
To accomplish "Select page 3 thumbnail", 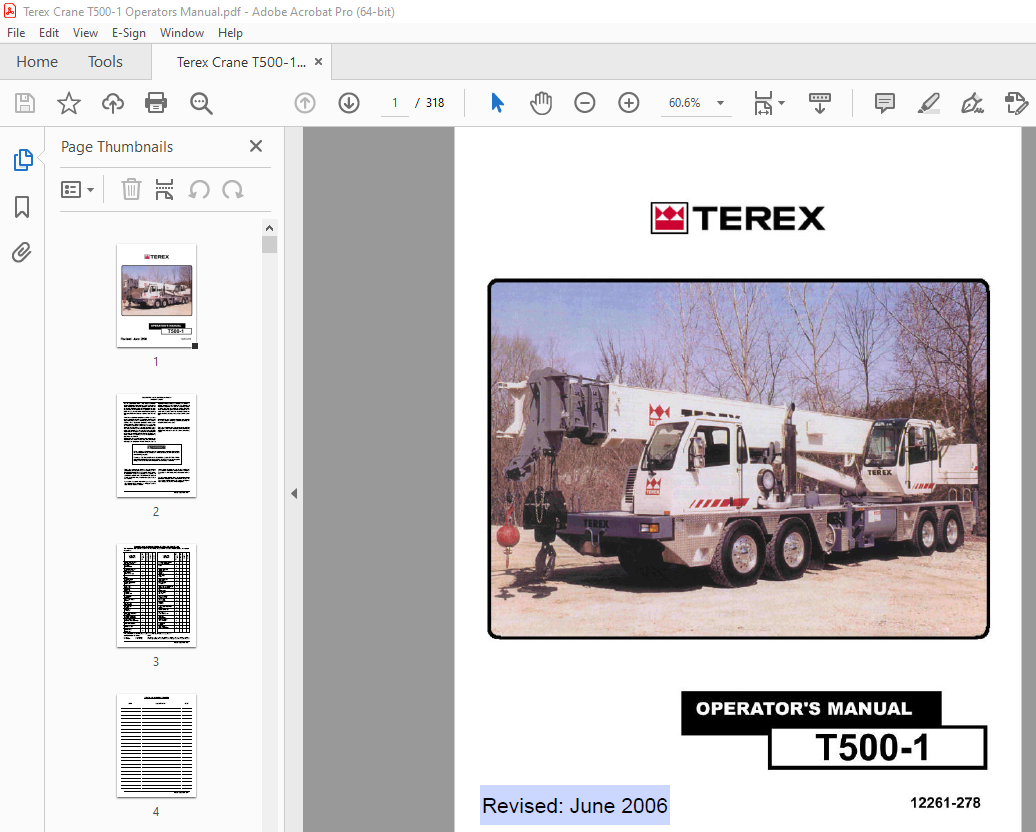I will click(x=157, y=595).
